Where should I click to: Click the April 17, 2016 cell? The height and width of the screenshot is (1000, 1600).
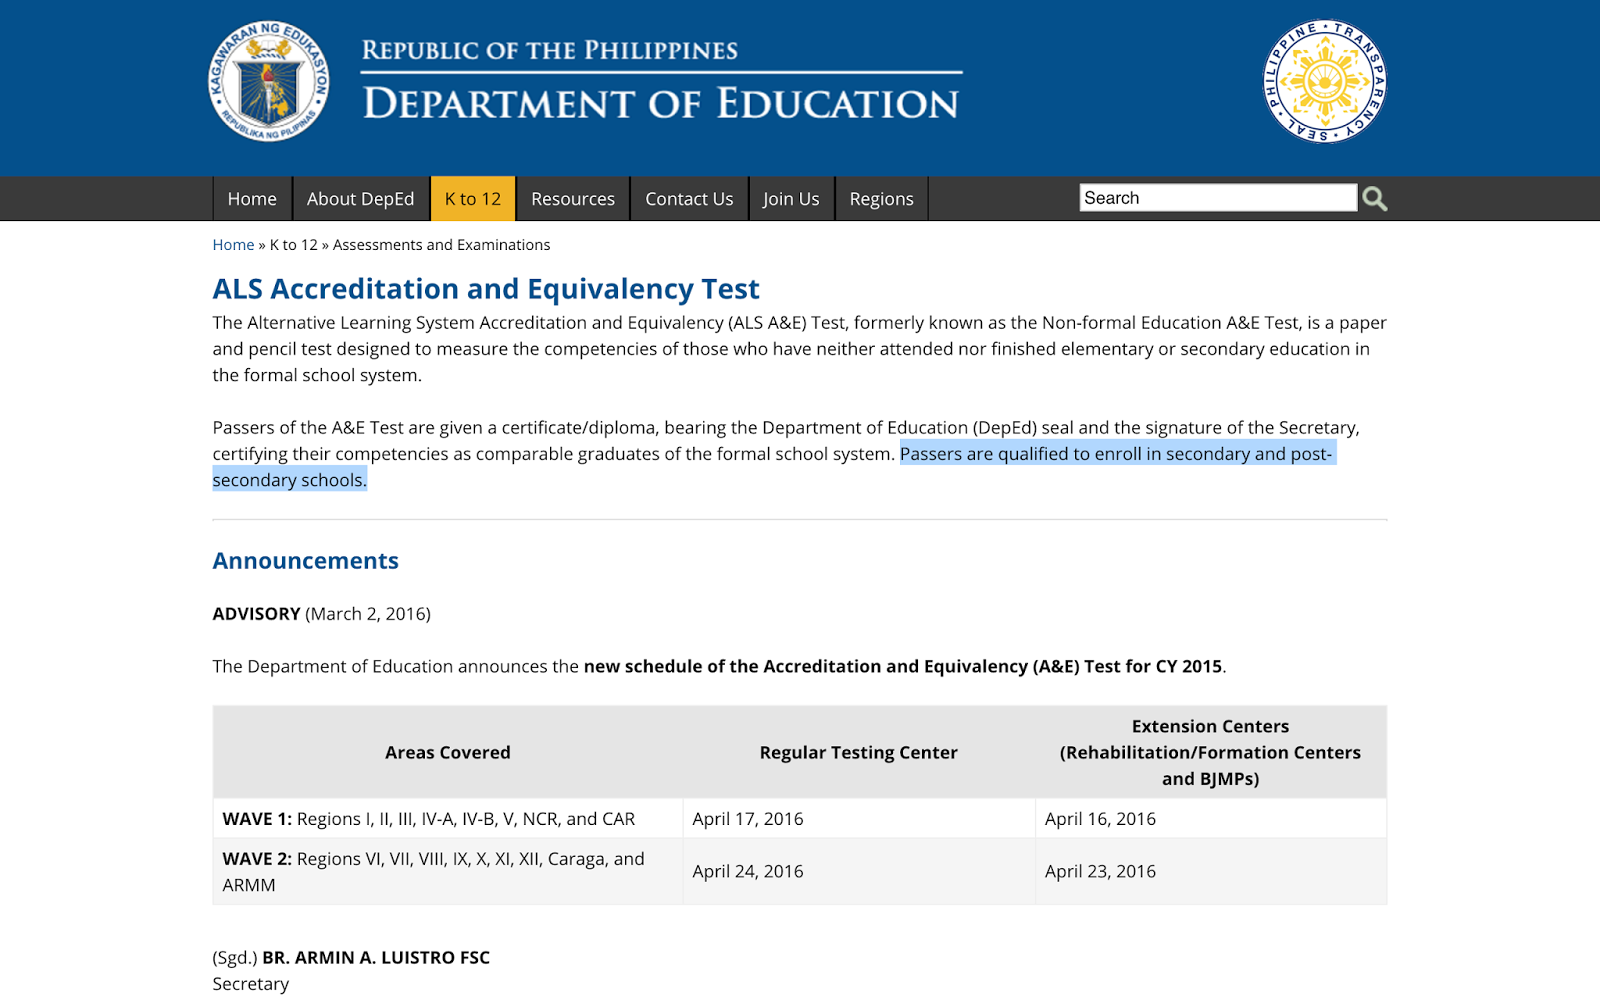pyautogui.click(x=859, y=818)
